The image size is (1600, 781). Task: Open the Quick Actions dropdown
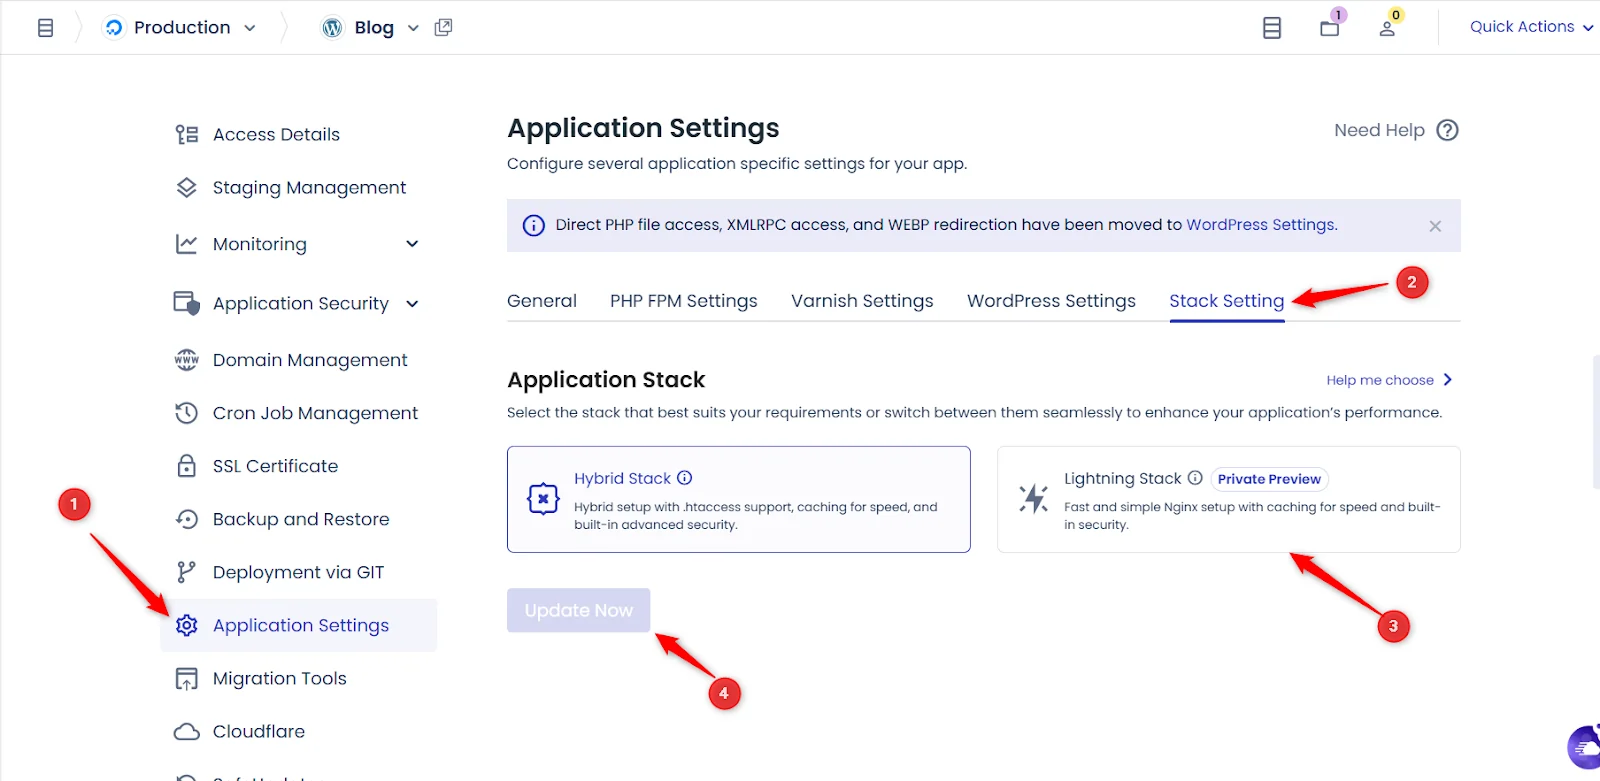(x=1531, y=27)
